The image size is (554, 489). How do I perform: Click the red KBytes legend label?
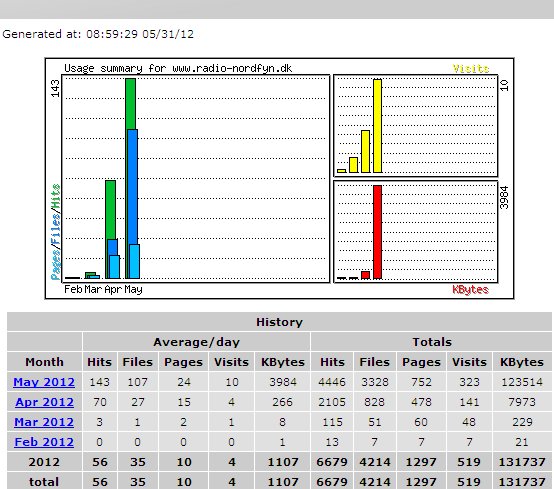pos(470,290)
